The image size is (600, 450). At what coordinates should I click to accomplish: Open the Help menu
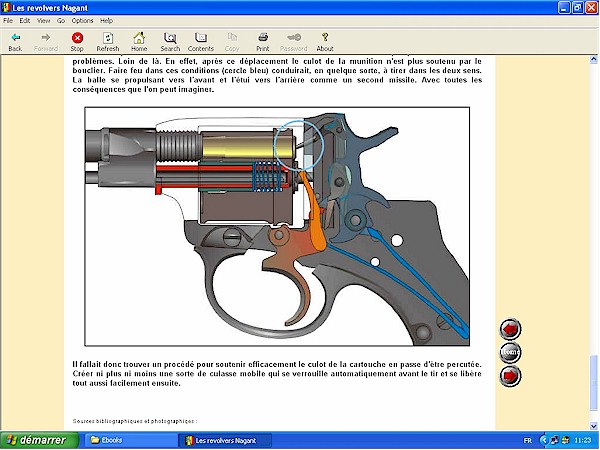point(106,21)
